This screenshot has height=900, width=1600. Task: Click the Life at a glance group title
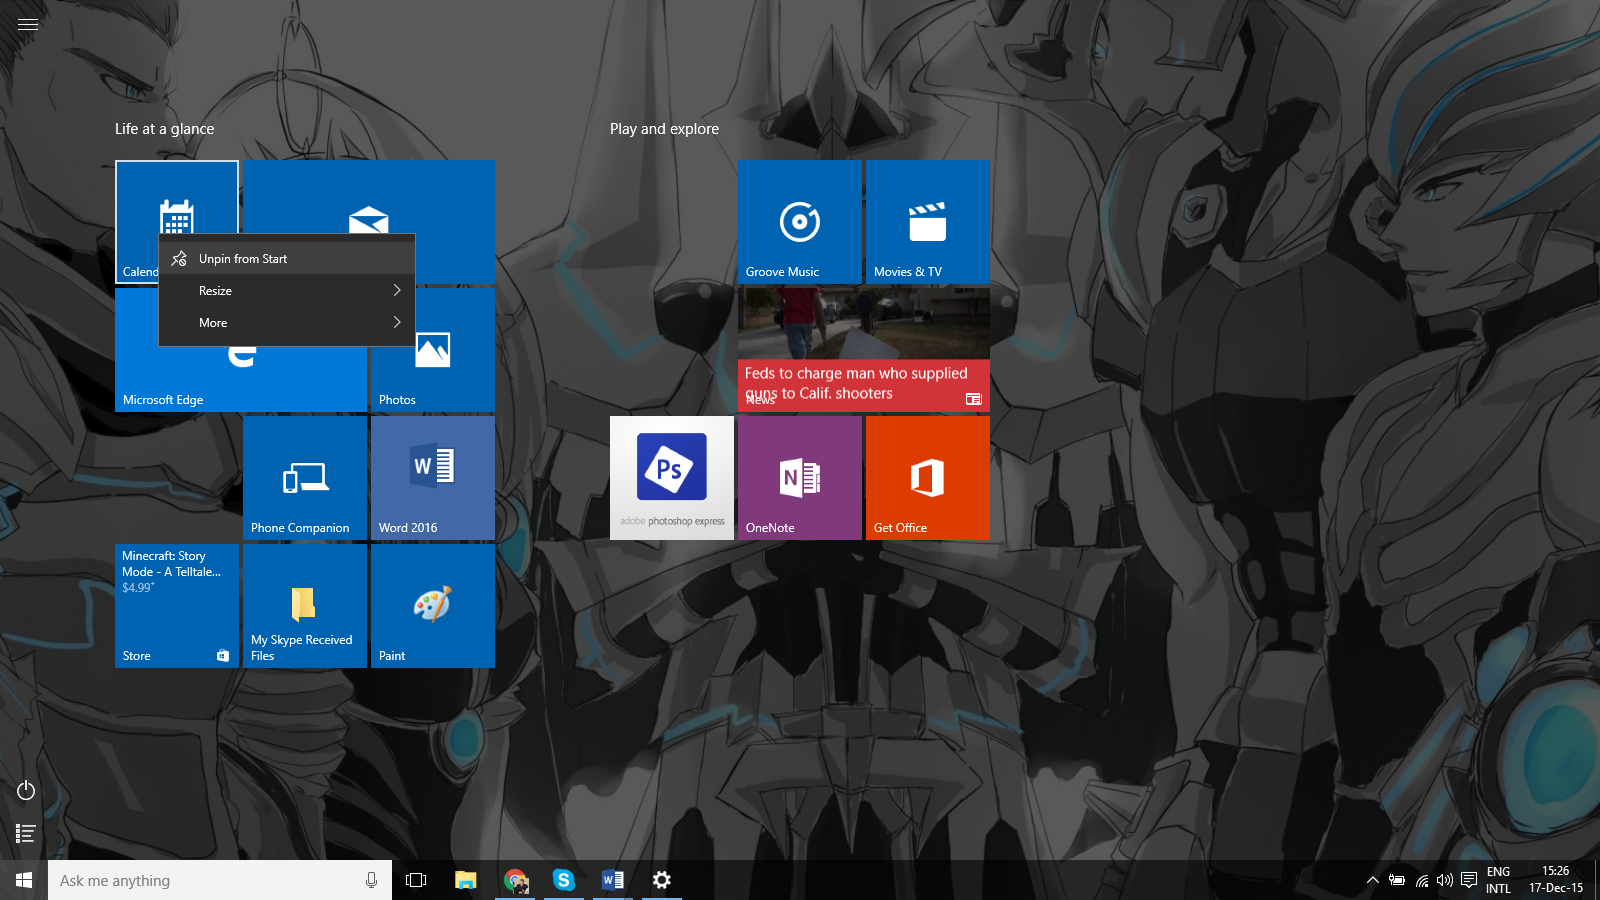(x=164, y=129)
